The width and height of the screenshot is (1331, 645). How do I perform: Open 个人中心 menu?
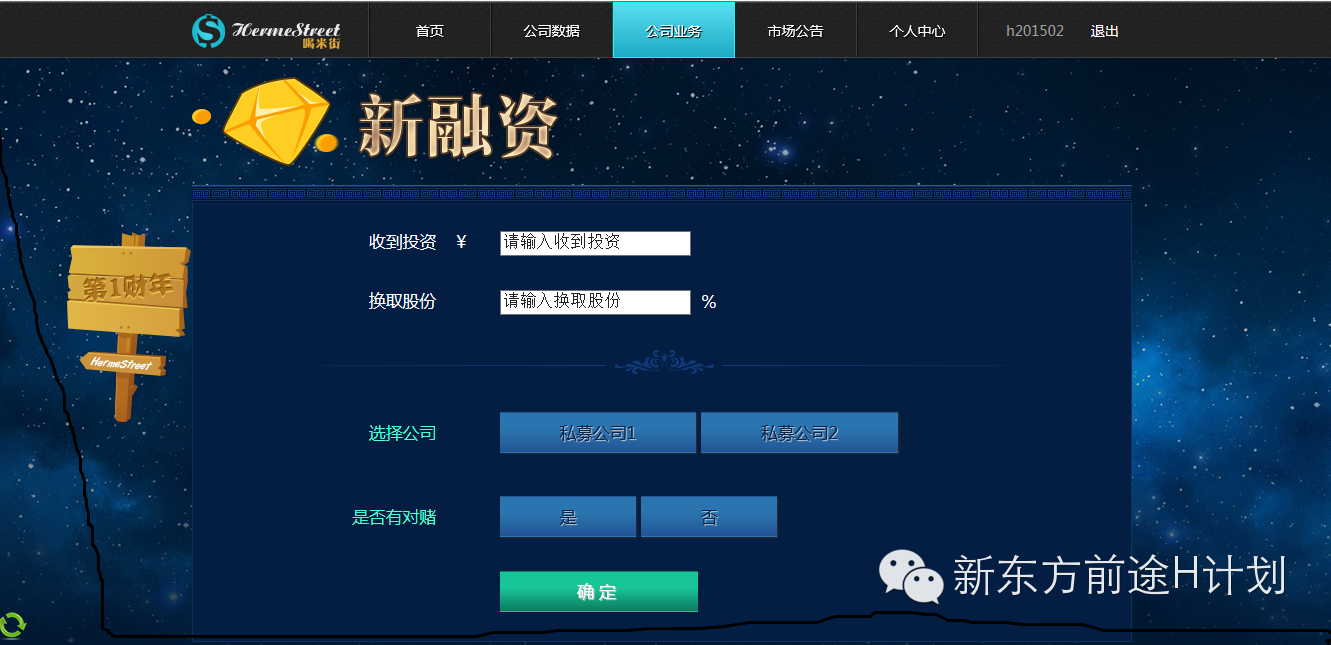pyautogui.click(x=917, y=30)
